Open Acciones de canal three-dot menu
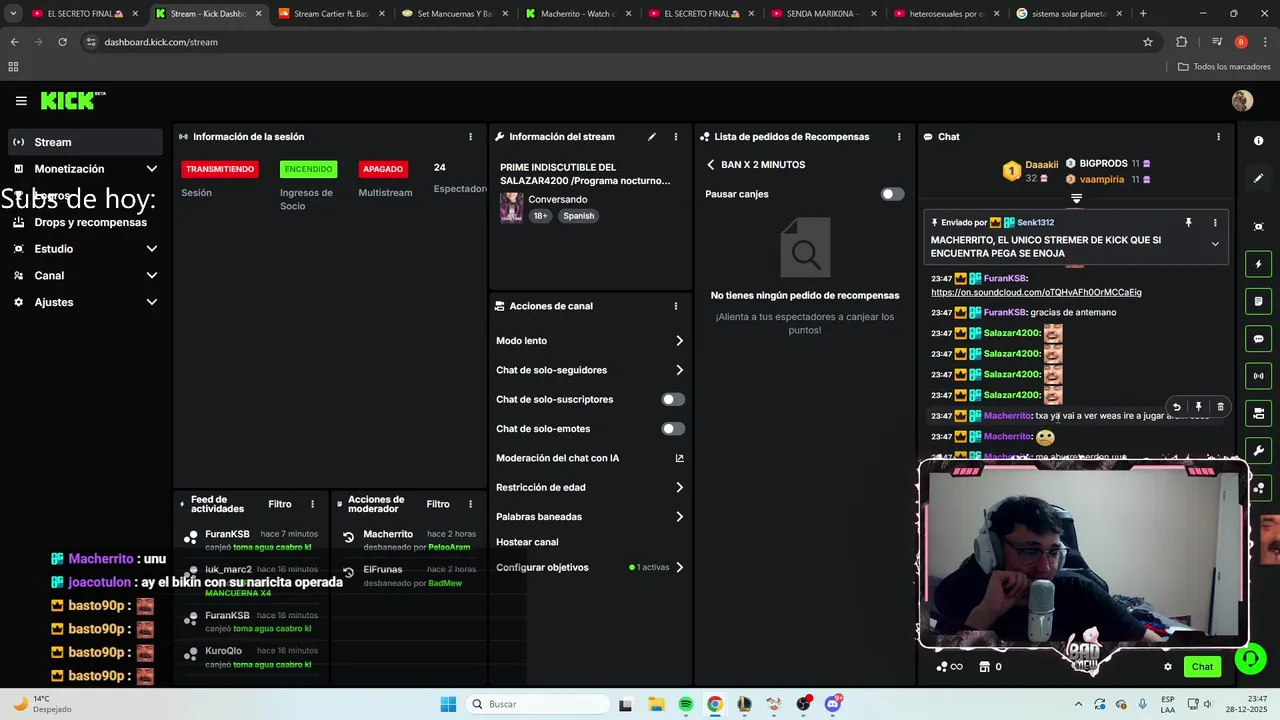The height and width of the screenshot is (720, 1280). pos(676,306)
